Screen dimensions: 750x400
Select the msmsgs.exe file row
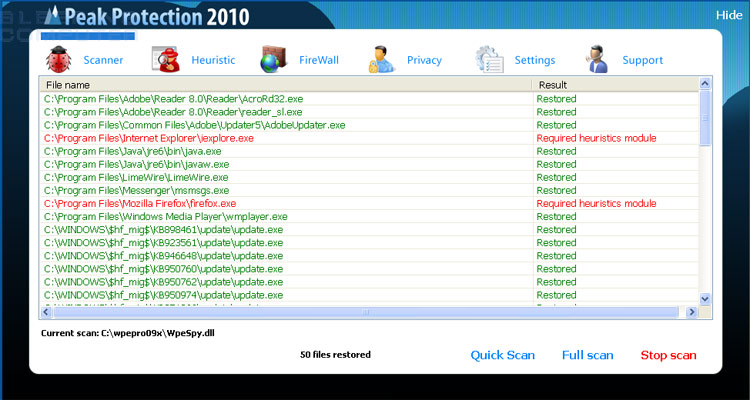[x=369, y=190]
